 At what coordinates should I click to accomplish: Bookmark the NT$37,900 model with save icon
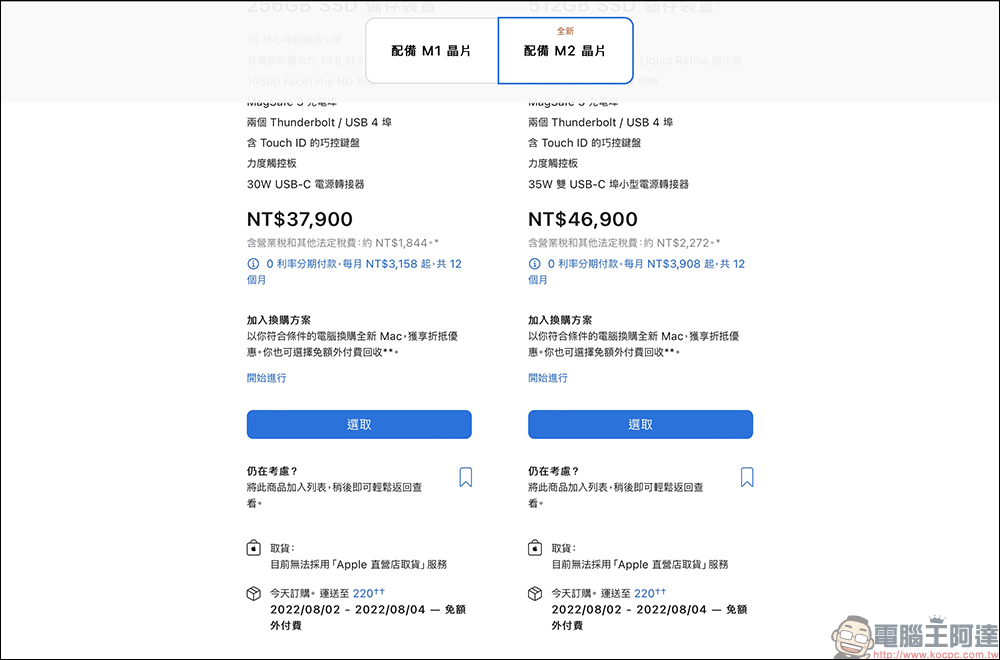(x=465, y=477)
